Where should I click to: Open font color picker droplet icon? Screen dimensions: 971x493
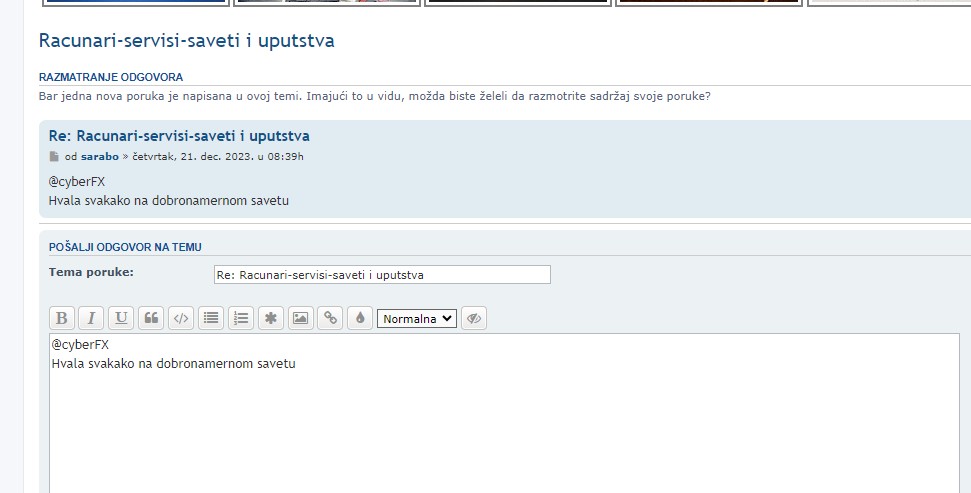360,318
